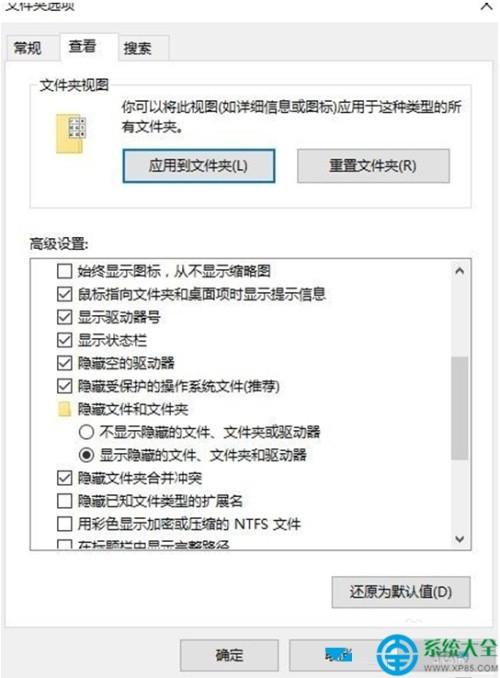Click 还原为默认值(D) button
The width and height of the screenshot is (500, 678).
401,592
